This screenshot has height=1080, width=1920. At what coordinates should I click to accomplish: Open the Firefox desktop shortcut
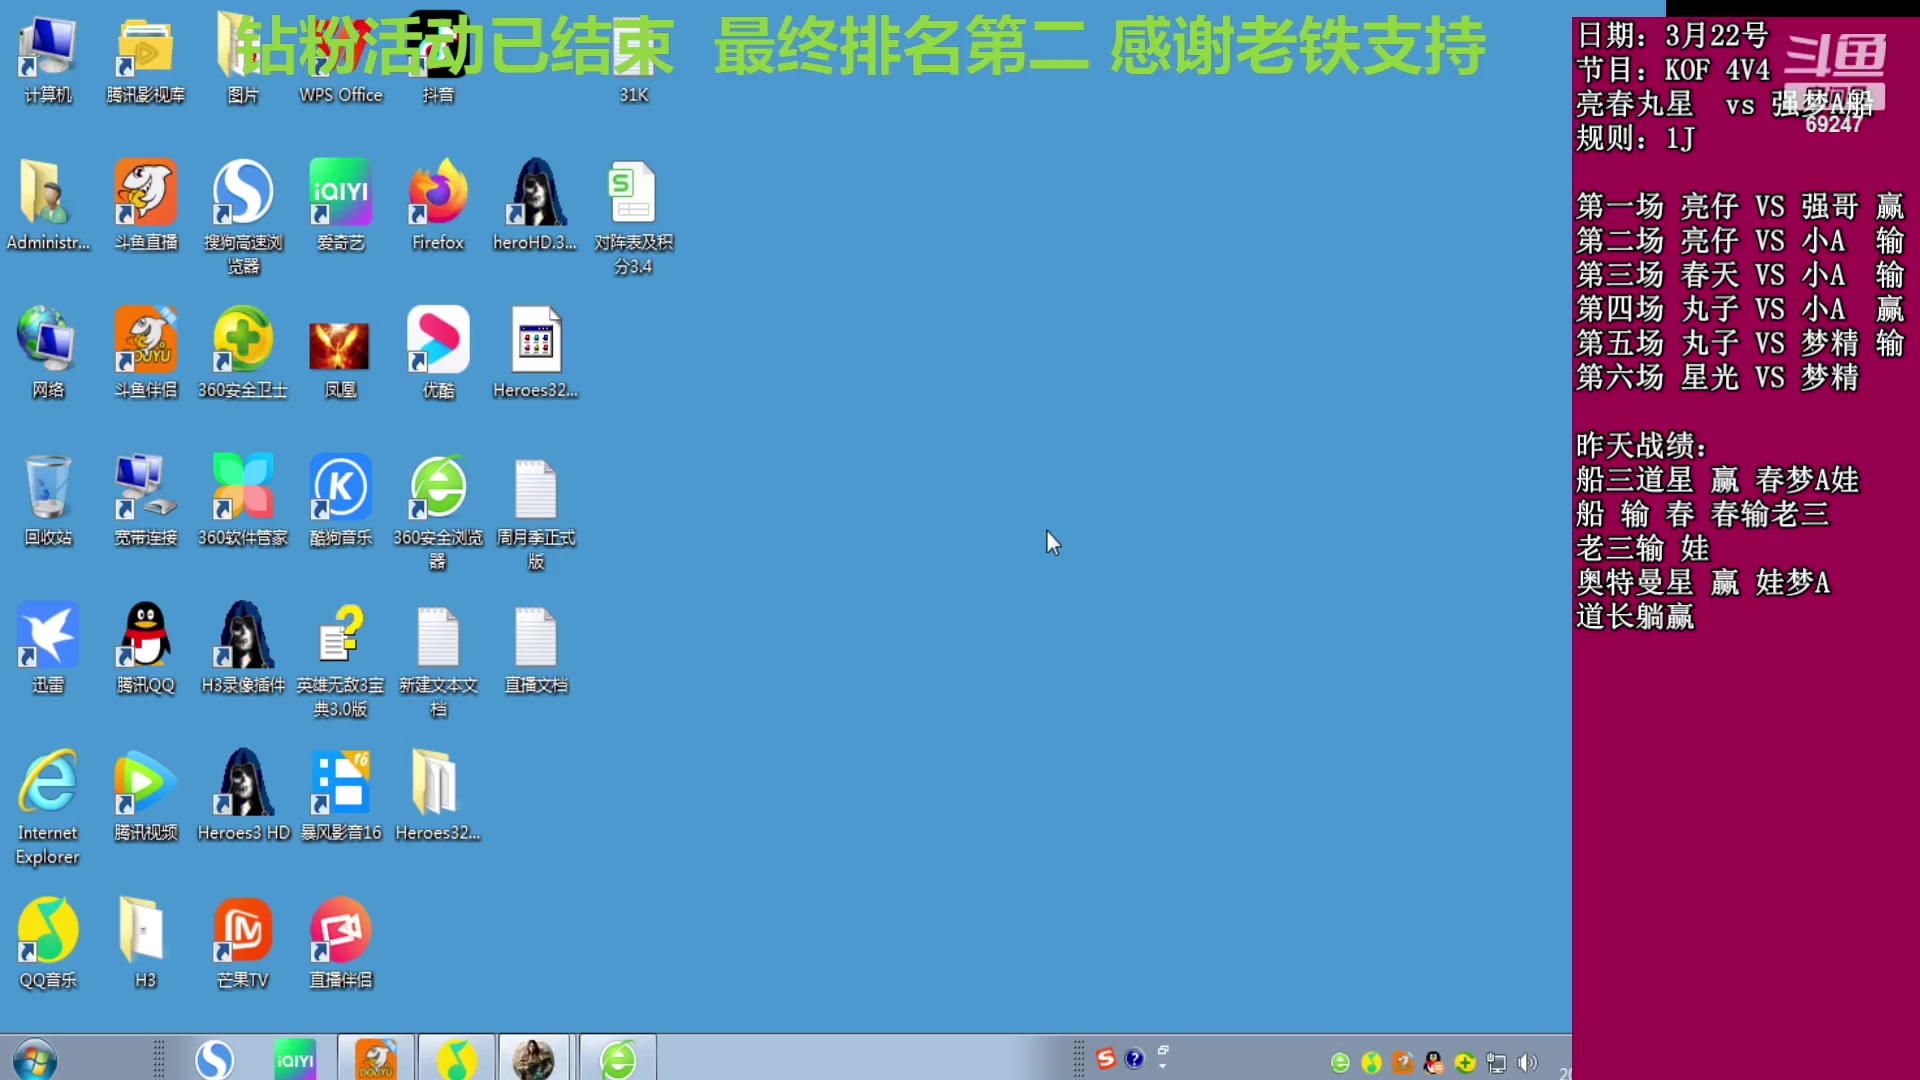438,205
